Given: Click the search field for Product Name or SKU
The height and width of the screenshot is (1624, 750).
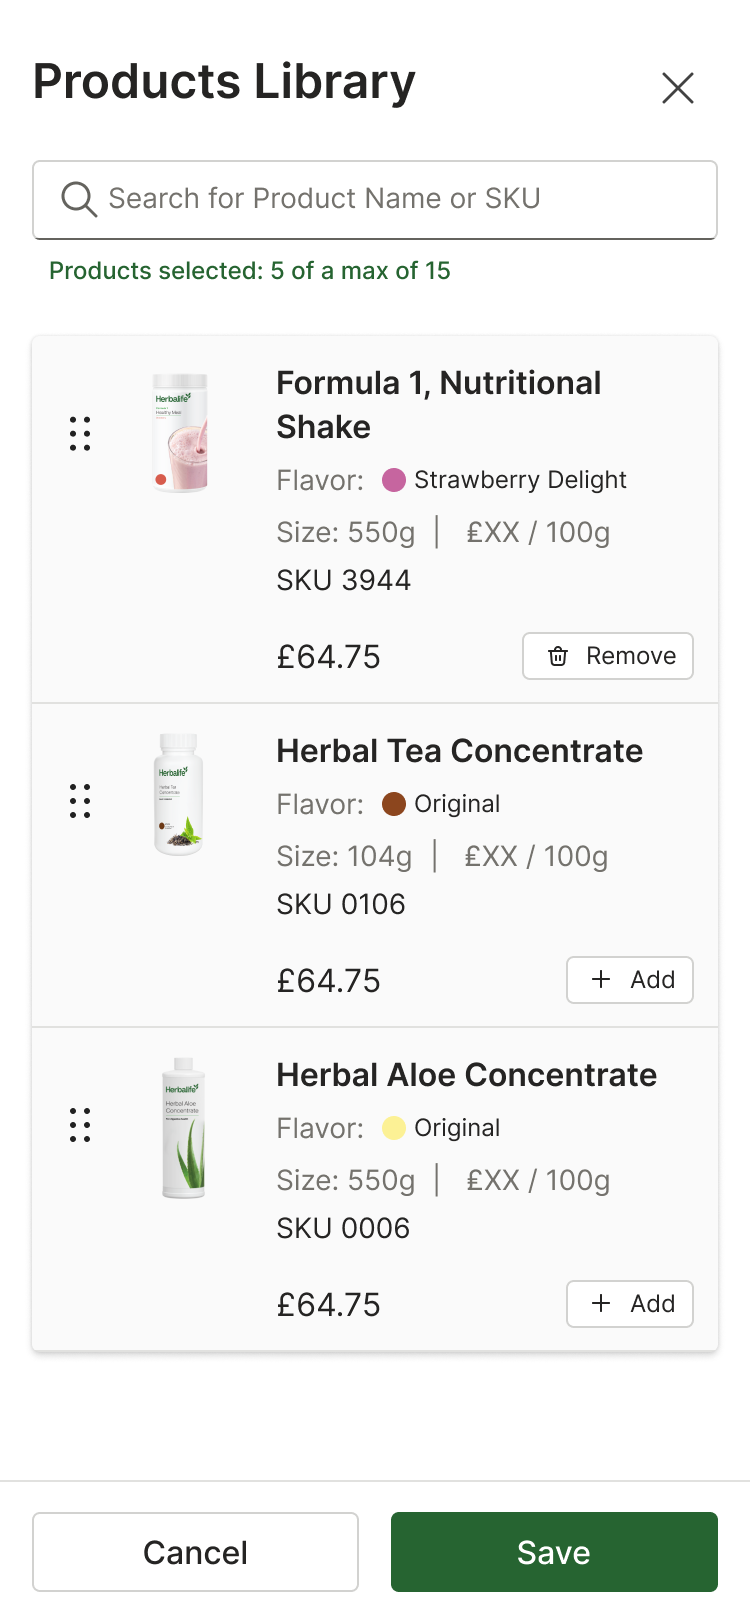Looking at the screenshot, I should pos(375,199).
